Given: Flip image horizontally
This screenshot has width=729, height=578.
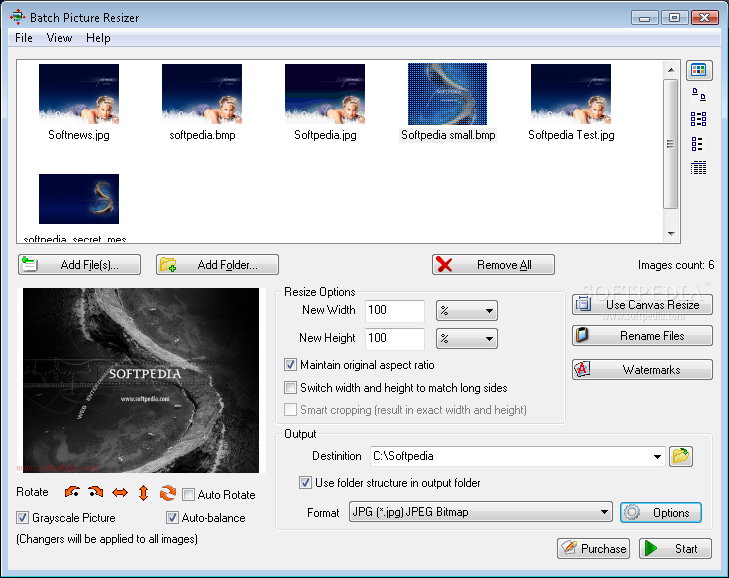Looking at the screenshot, I should 120,492.
